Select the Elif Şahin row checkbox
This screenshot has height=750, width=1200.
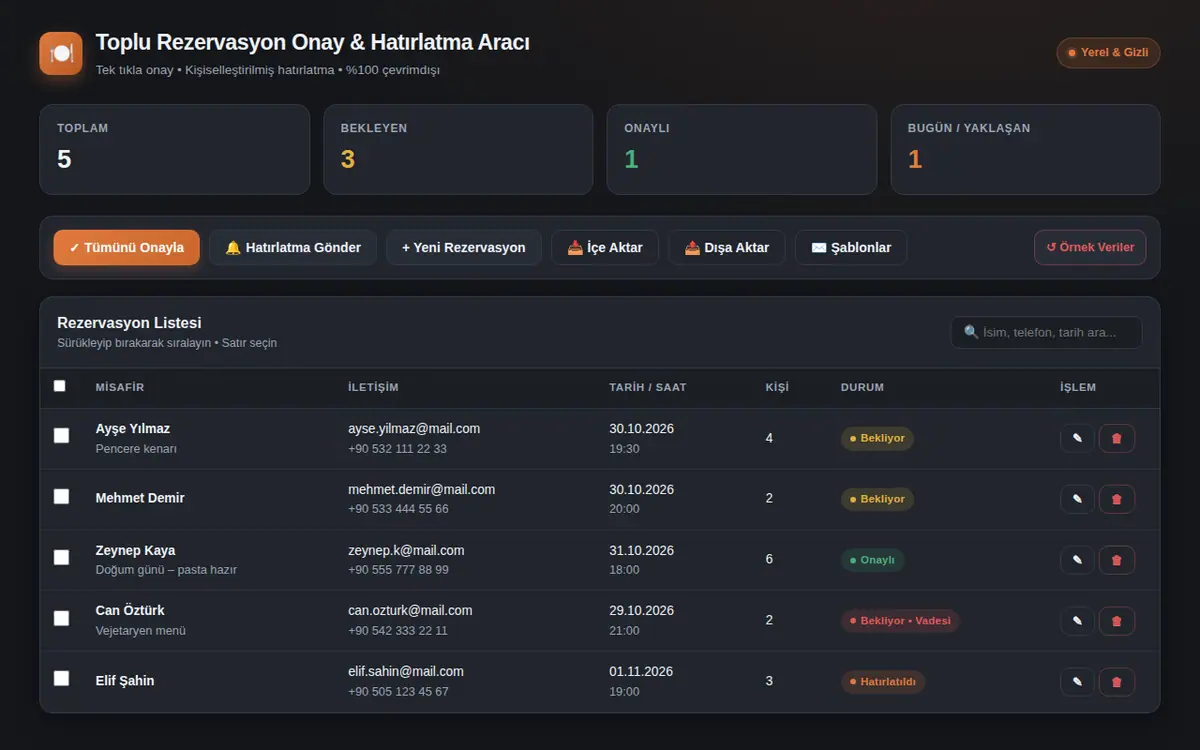(61, 678)
